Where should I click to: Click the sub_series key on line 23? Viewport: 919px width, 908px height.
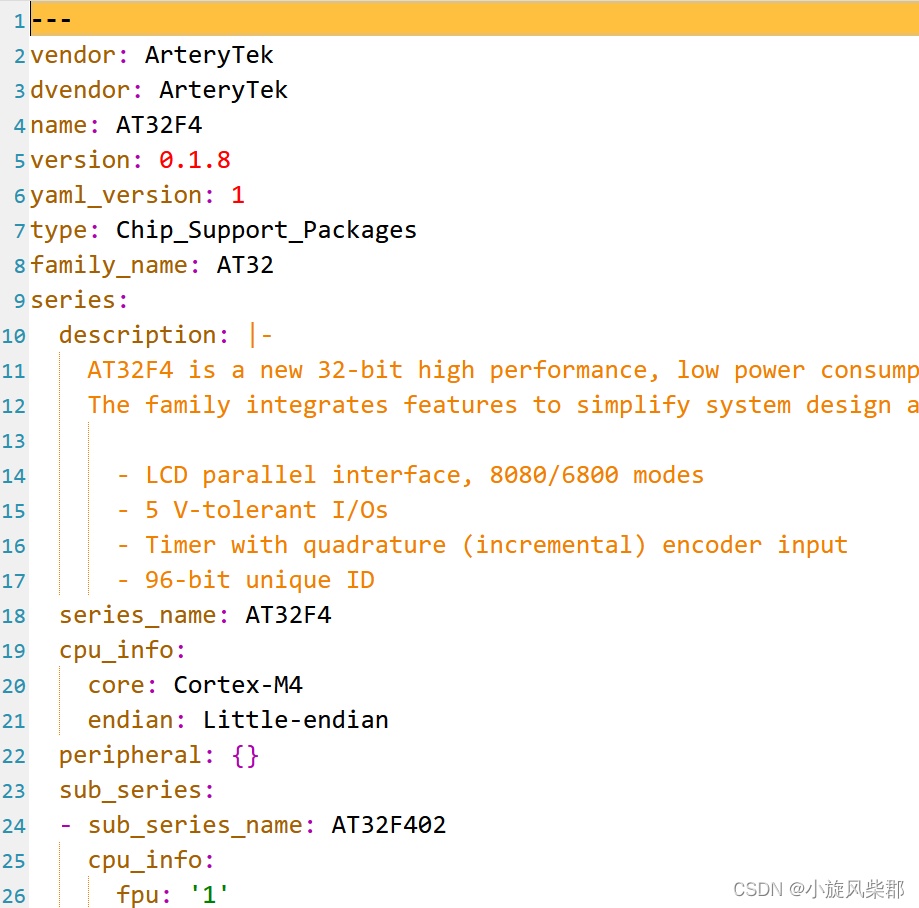[131, 790]
